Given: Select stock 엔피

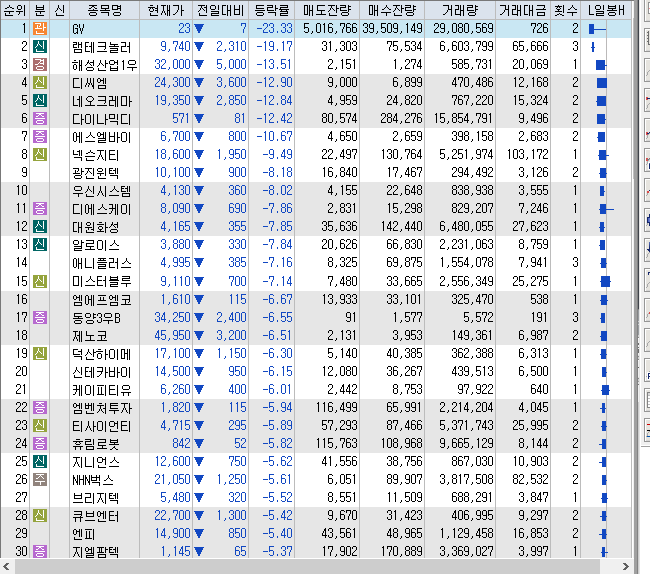Looking at the screenshot, I should (84, 534).
